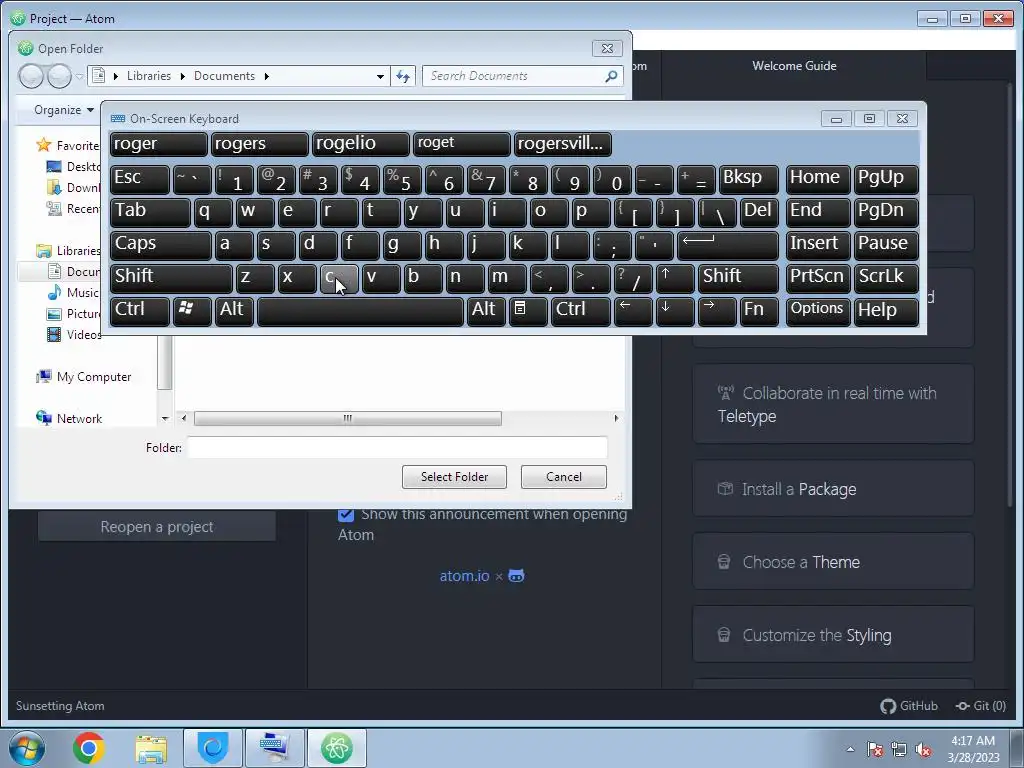
Task: Choose the 'rogelio' word suggestion
Action: 361,144
